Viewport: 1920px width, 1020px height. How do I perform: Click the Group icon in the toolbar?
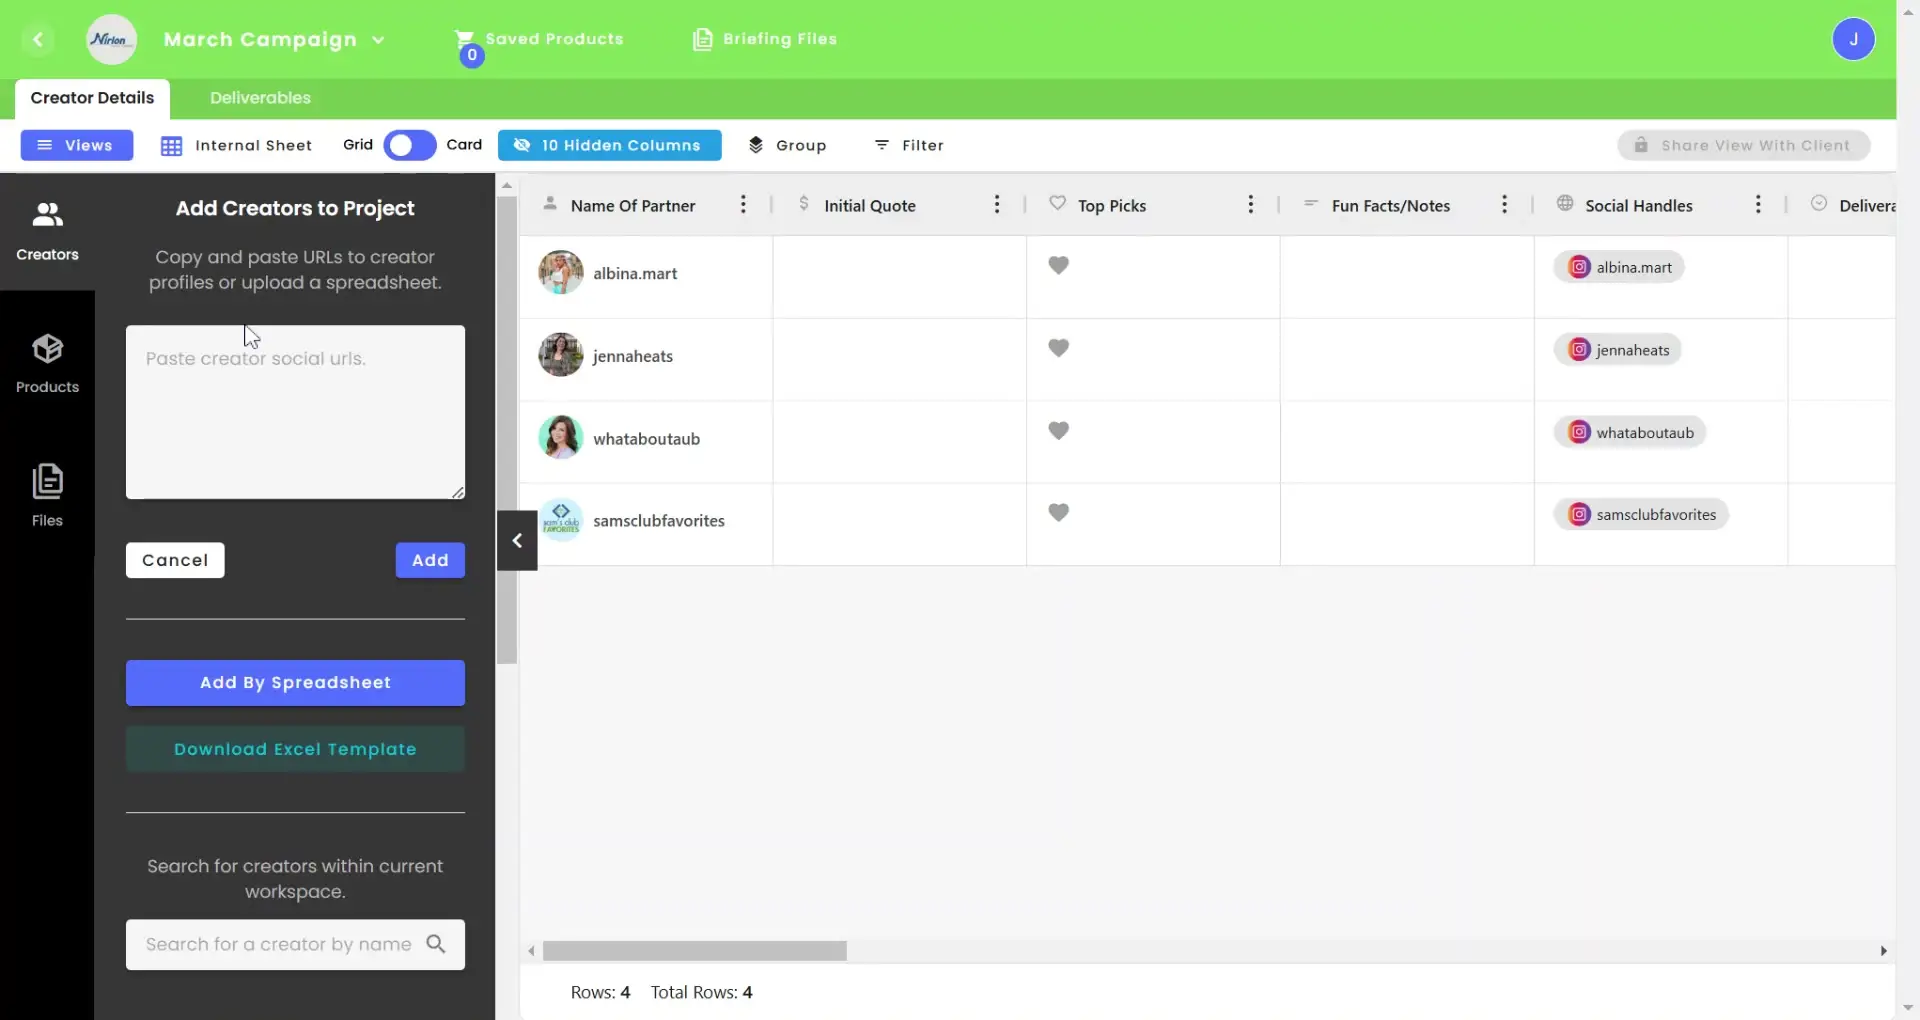point(756,145)
